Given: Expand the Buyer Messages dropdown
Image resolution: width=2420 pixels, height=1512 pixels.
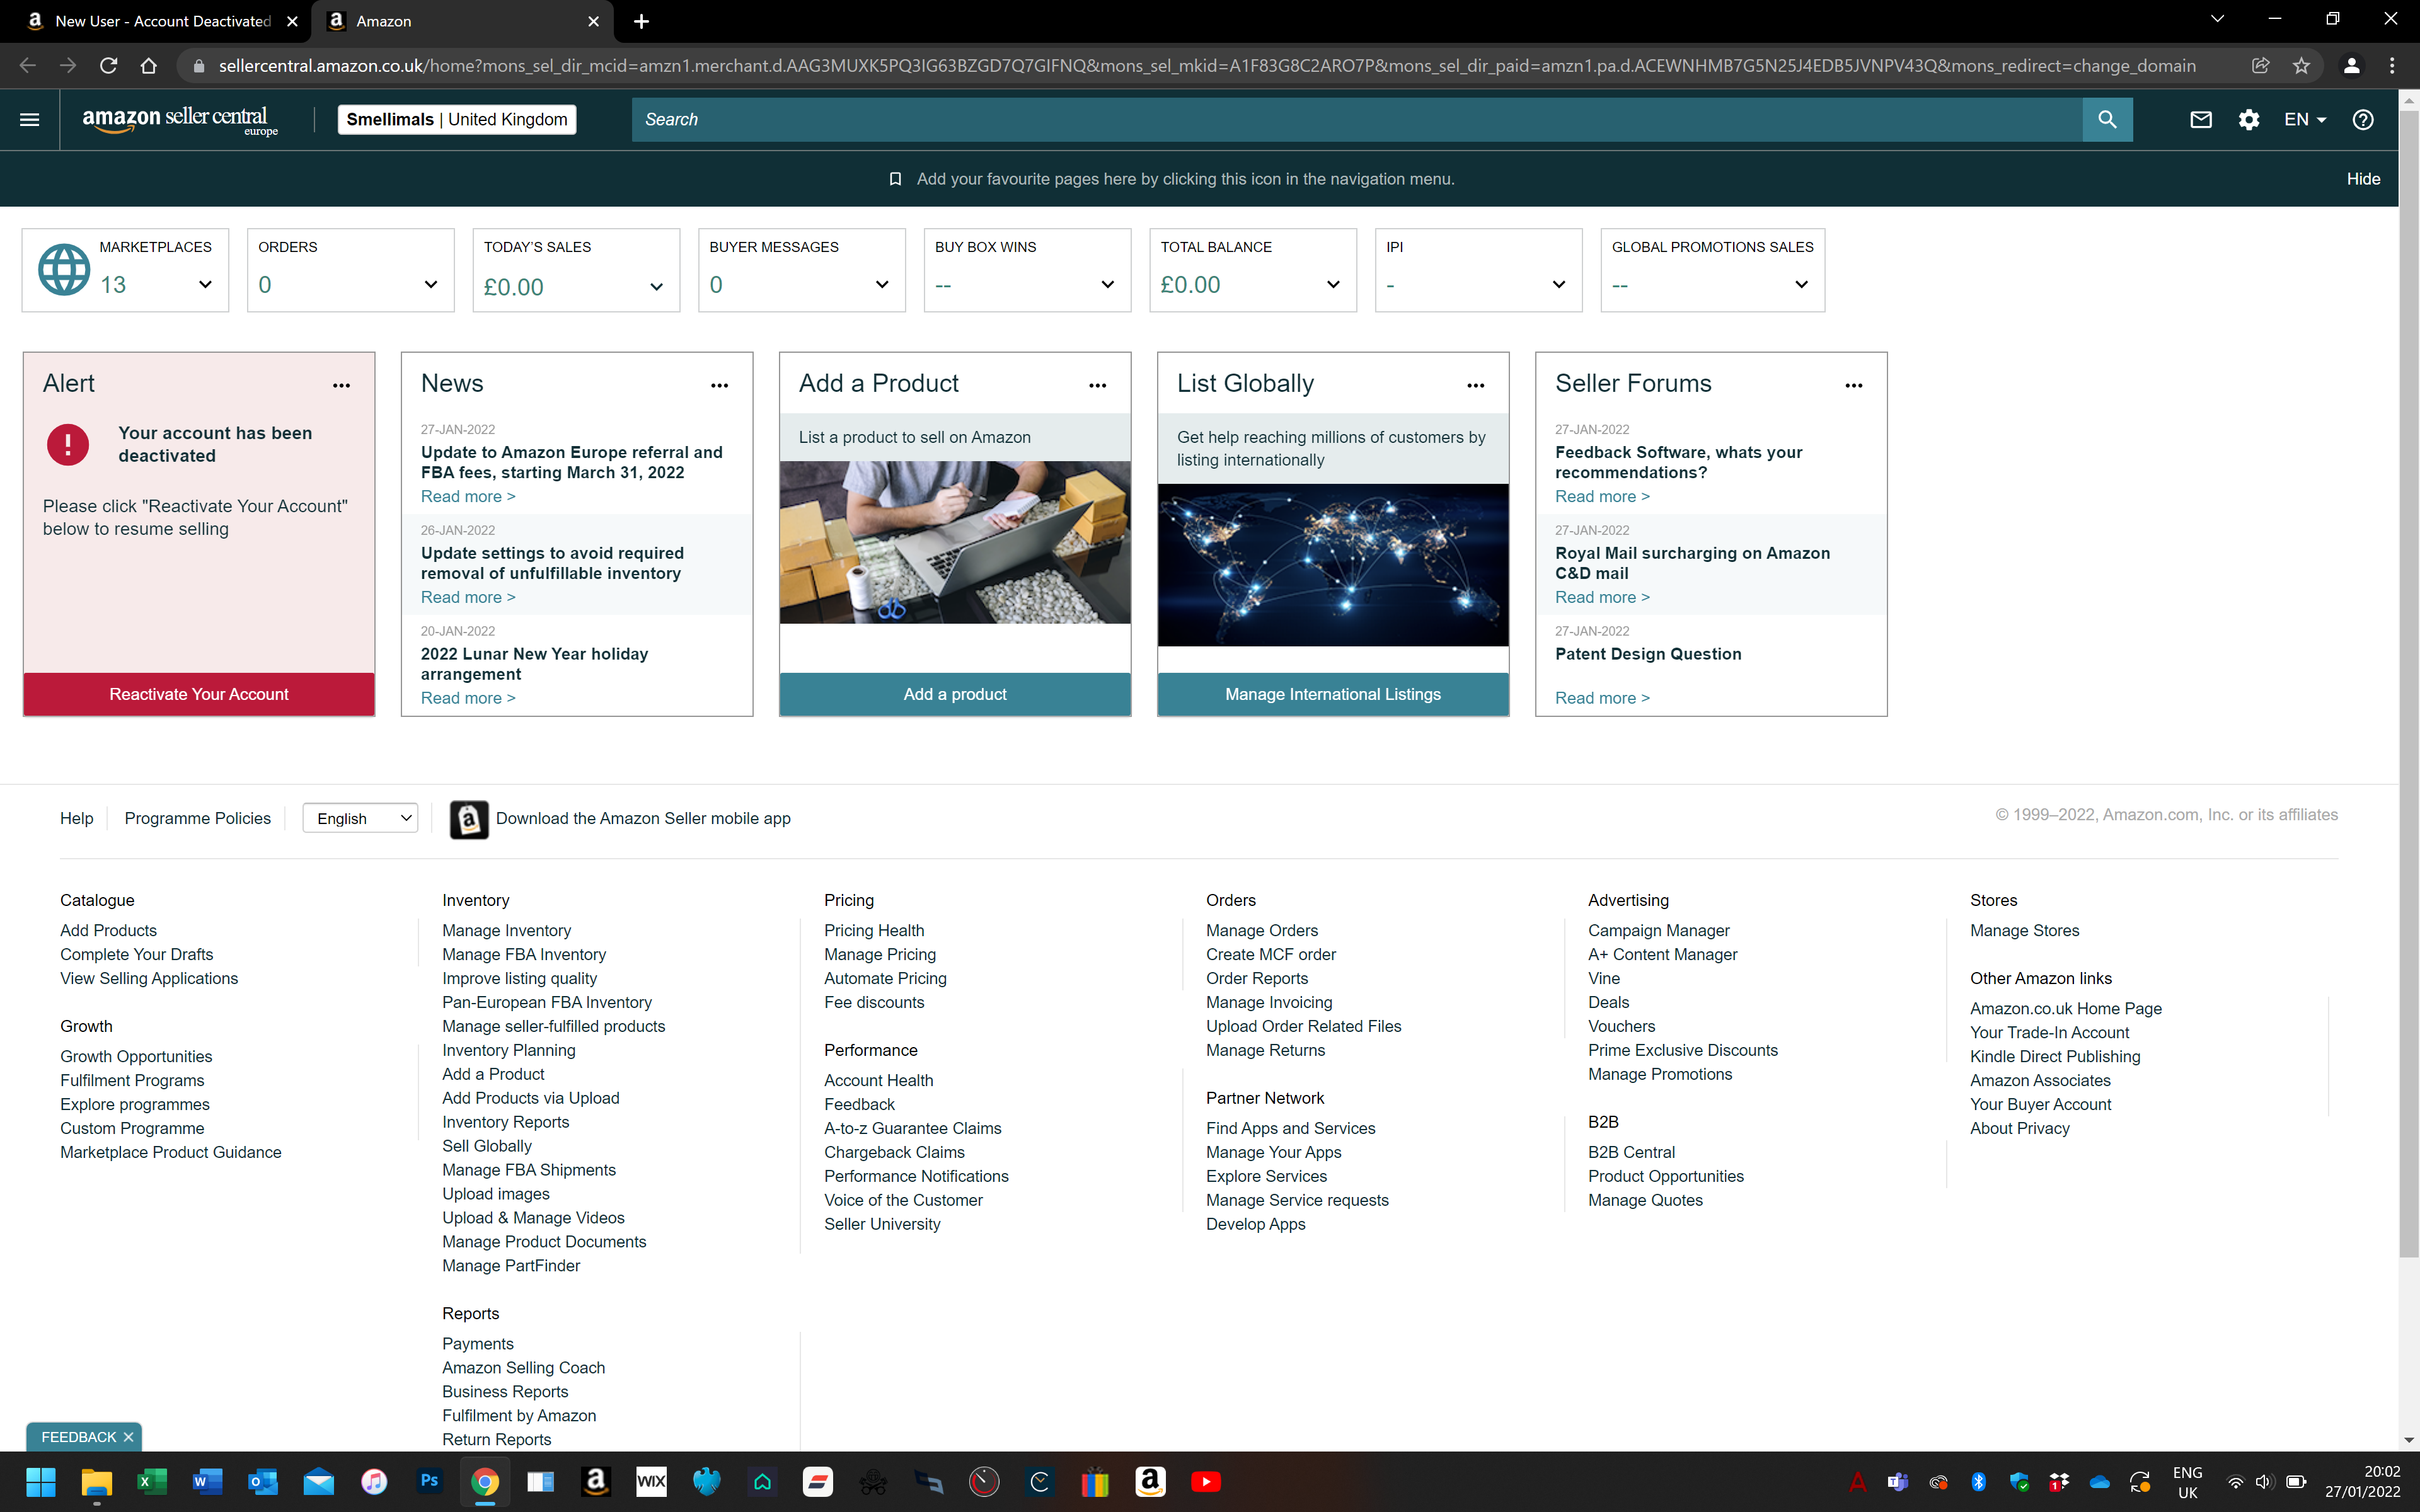Looking at the screenshot, I should [882, 285].
